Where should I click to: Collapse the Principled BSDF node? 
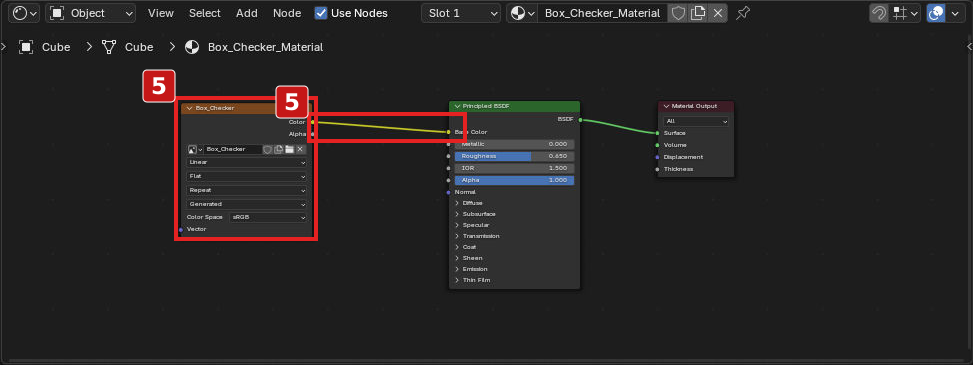tap(457, 107)
